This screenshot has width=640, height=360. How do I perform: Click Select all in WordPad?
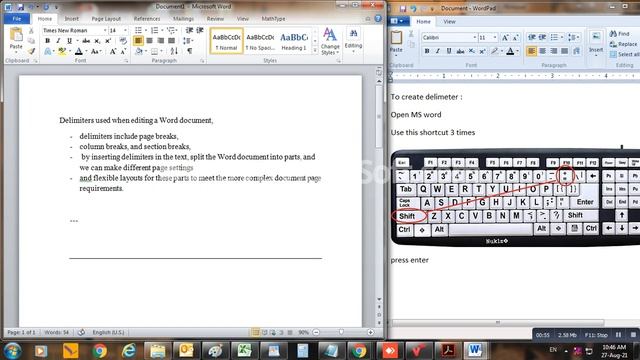point(624,54)
